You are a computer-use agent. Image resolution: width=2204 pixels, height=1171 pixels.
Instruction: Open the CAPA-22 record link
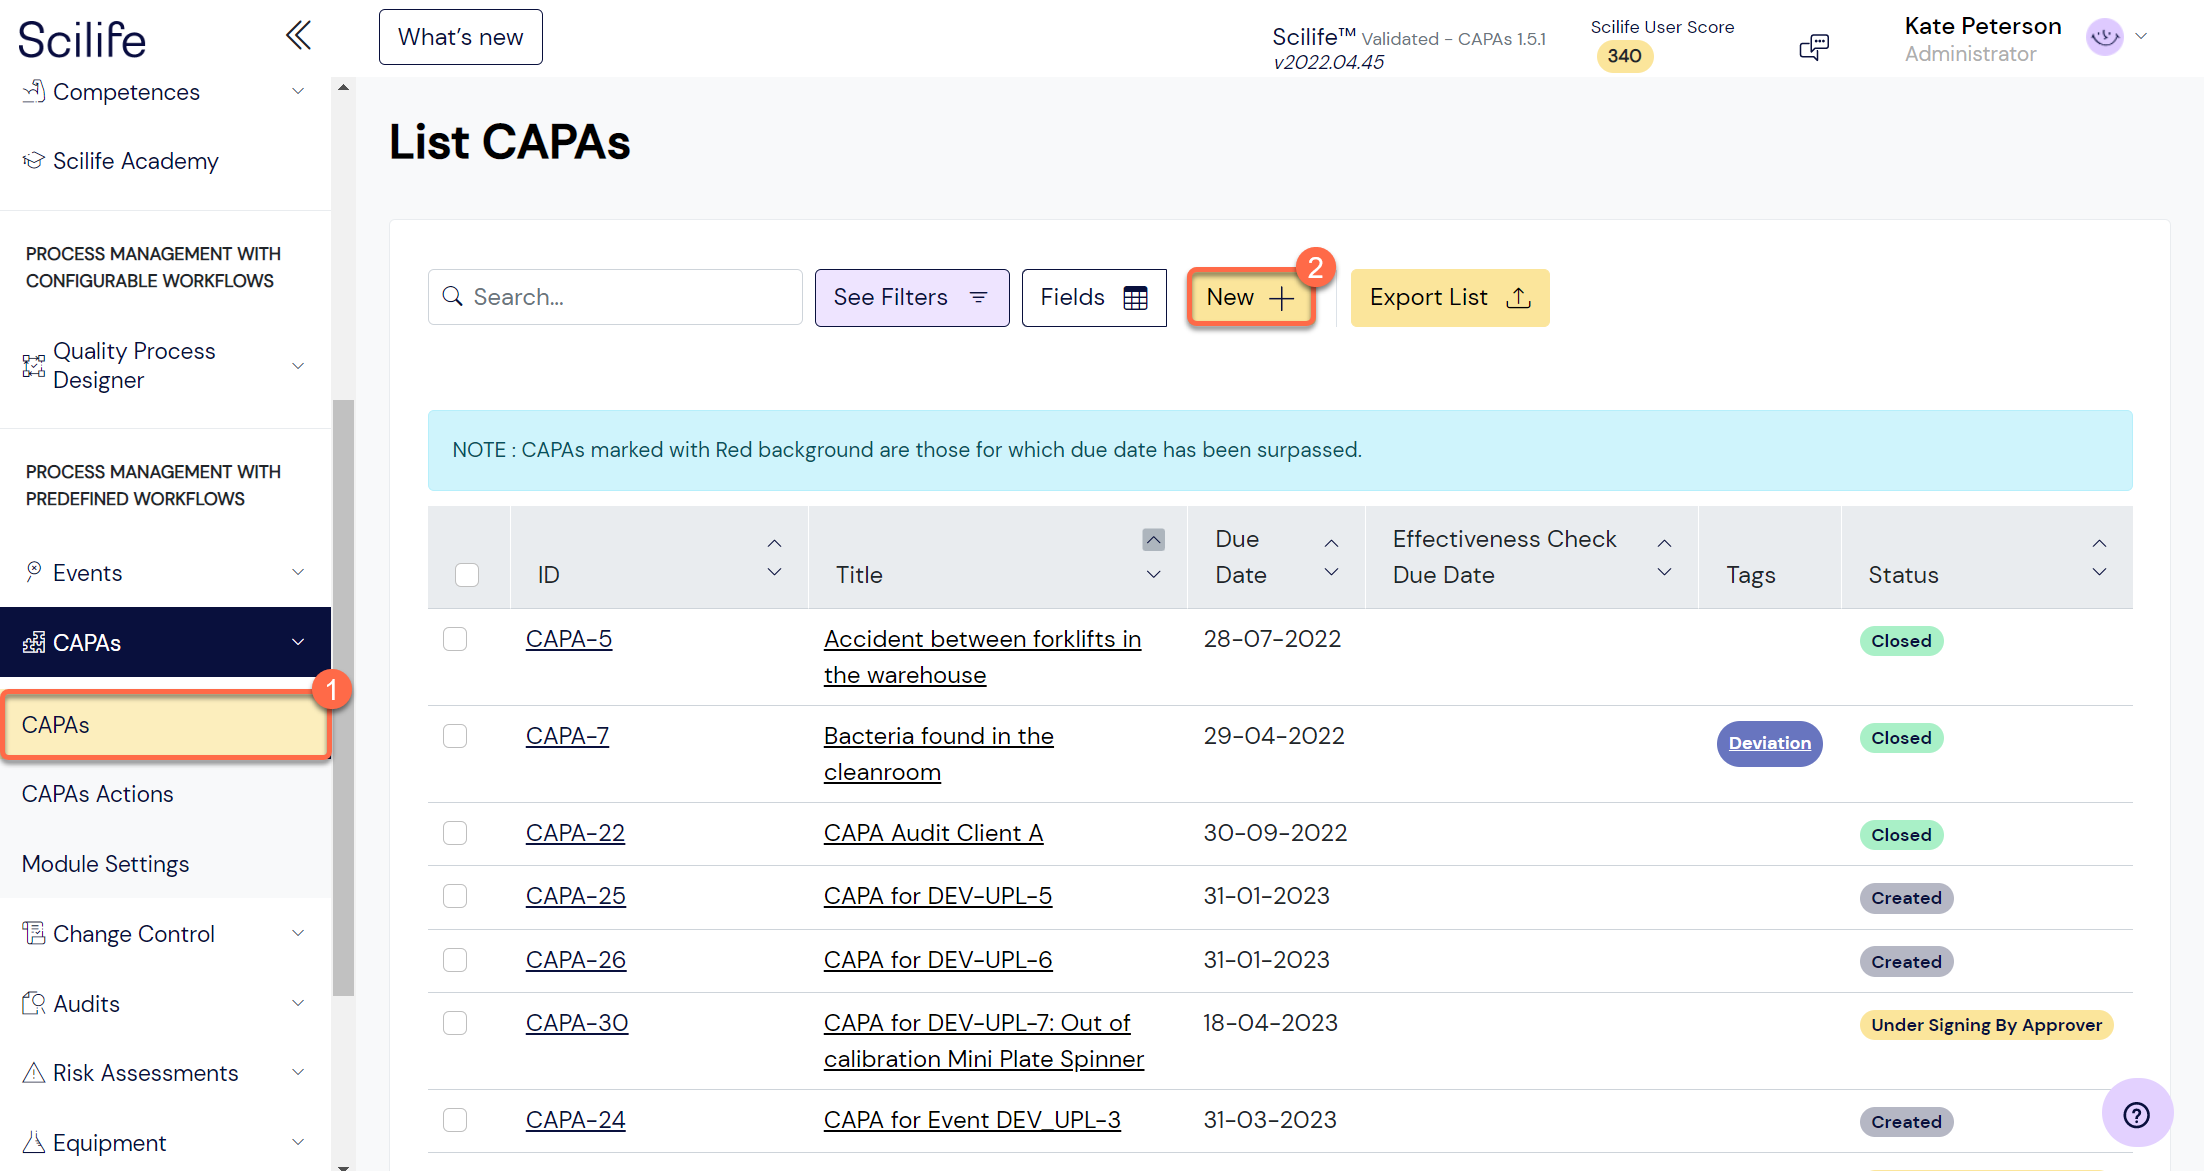click(575, 832)
